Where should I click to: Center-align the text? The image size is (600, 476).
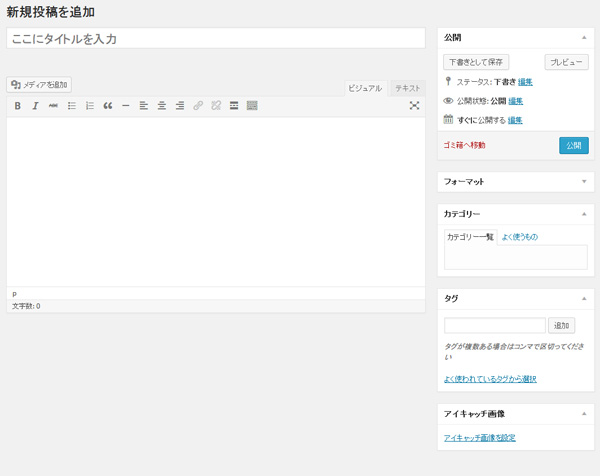[162, 106]
